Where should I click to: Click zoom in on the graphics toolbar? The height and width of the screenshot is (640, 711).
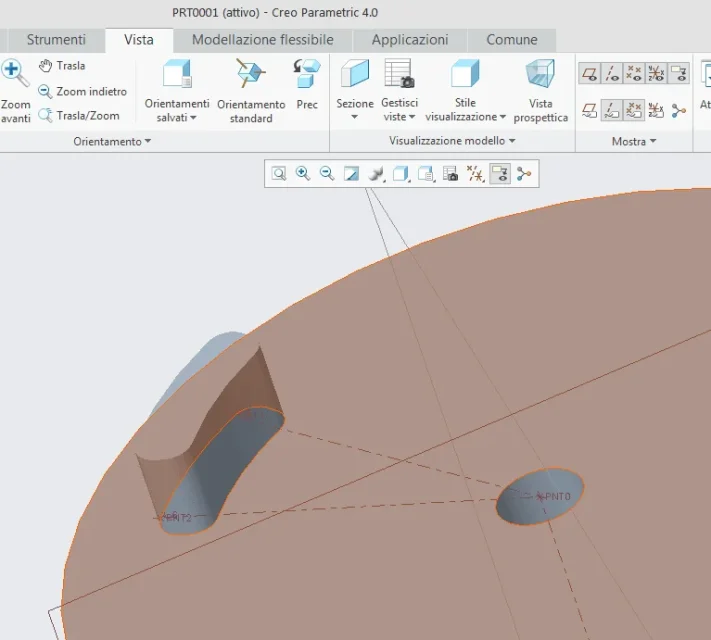coord(303,174)
